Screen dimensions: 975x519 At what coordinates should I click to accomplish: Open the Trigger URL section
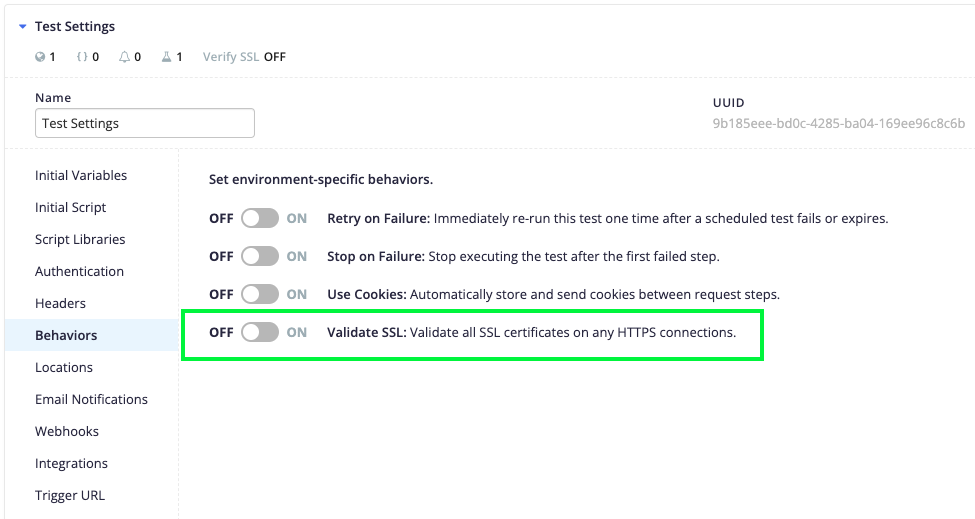pyautogui.click(x=70, y=495)
